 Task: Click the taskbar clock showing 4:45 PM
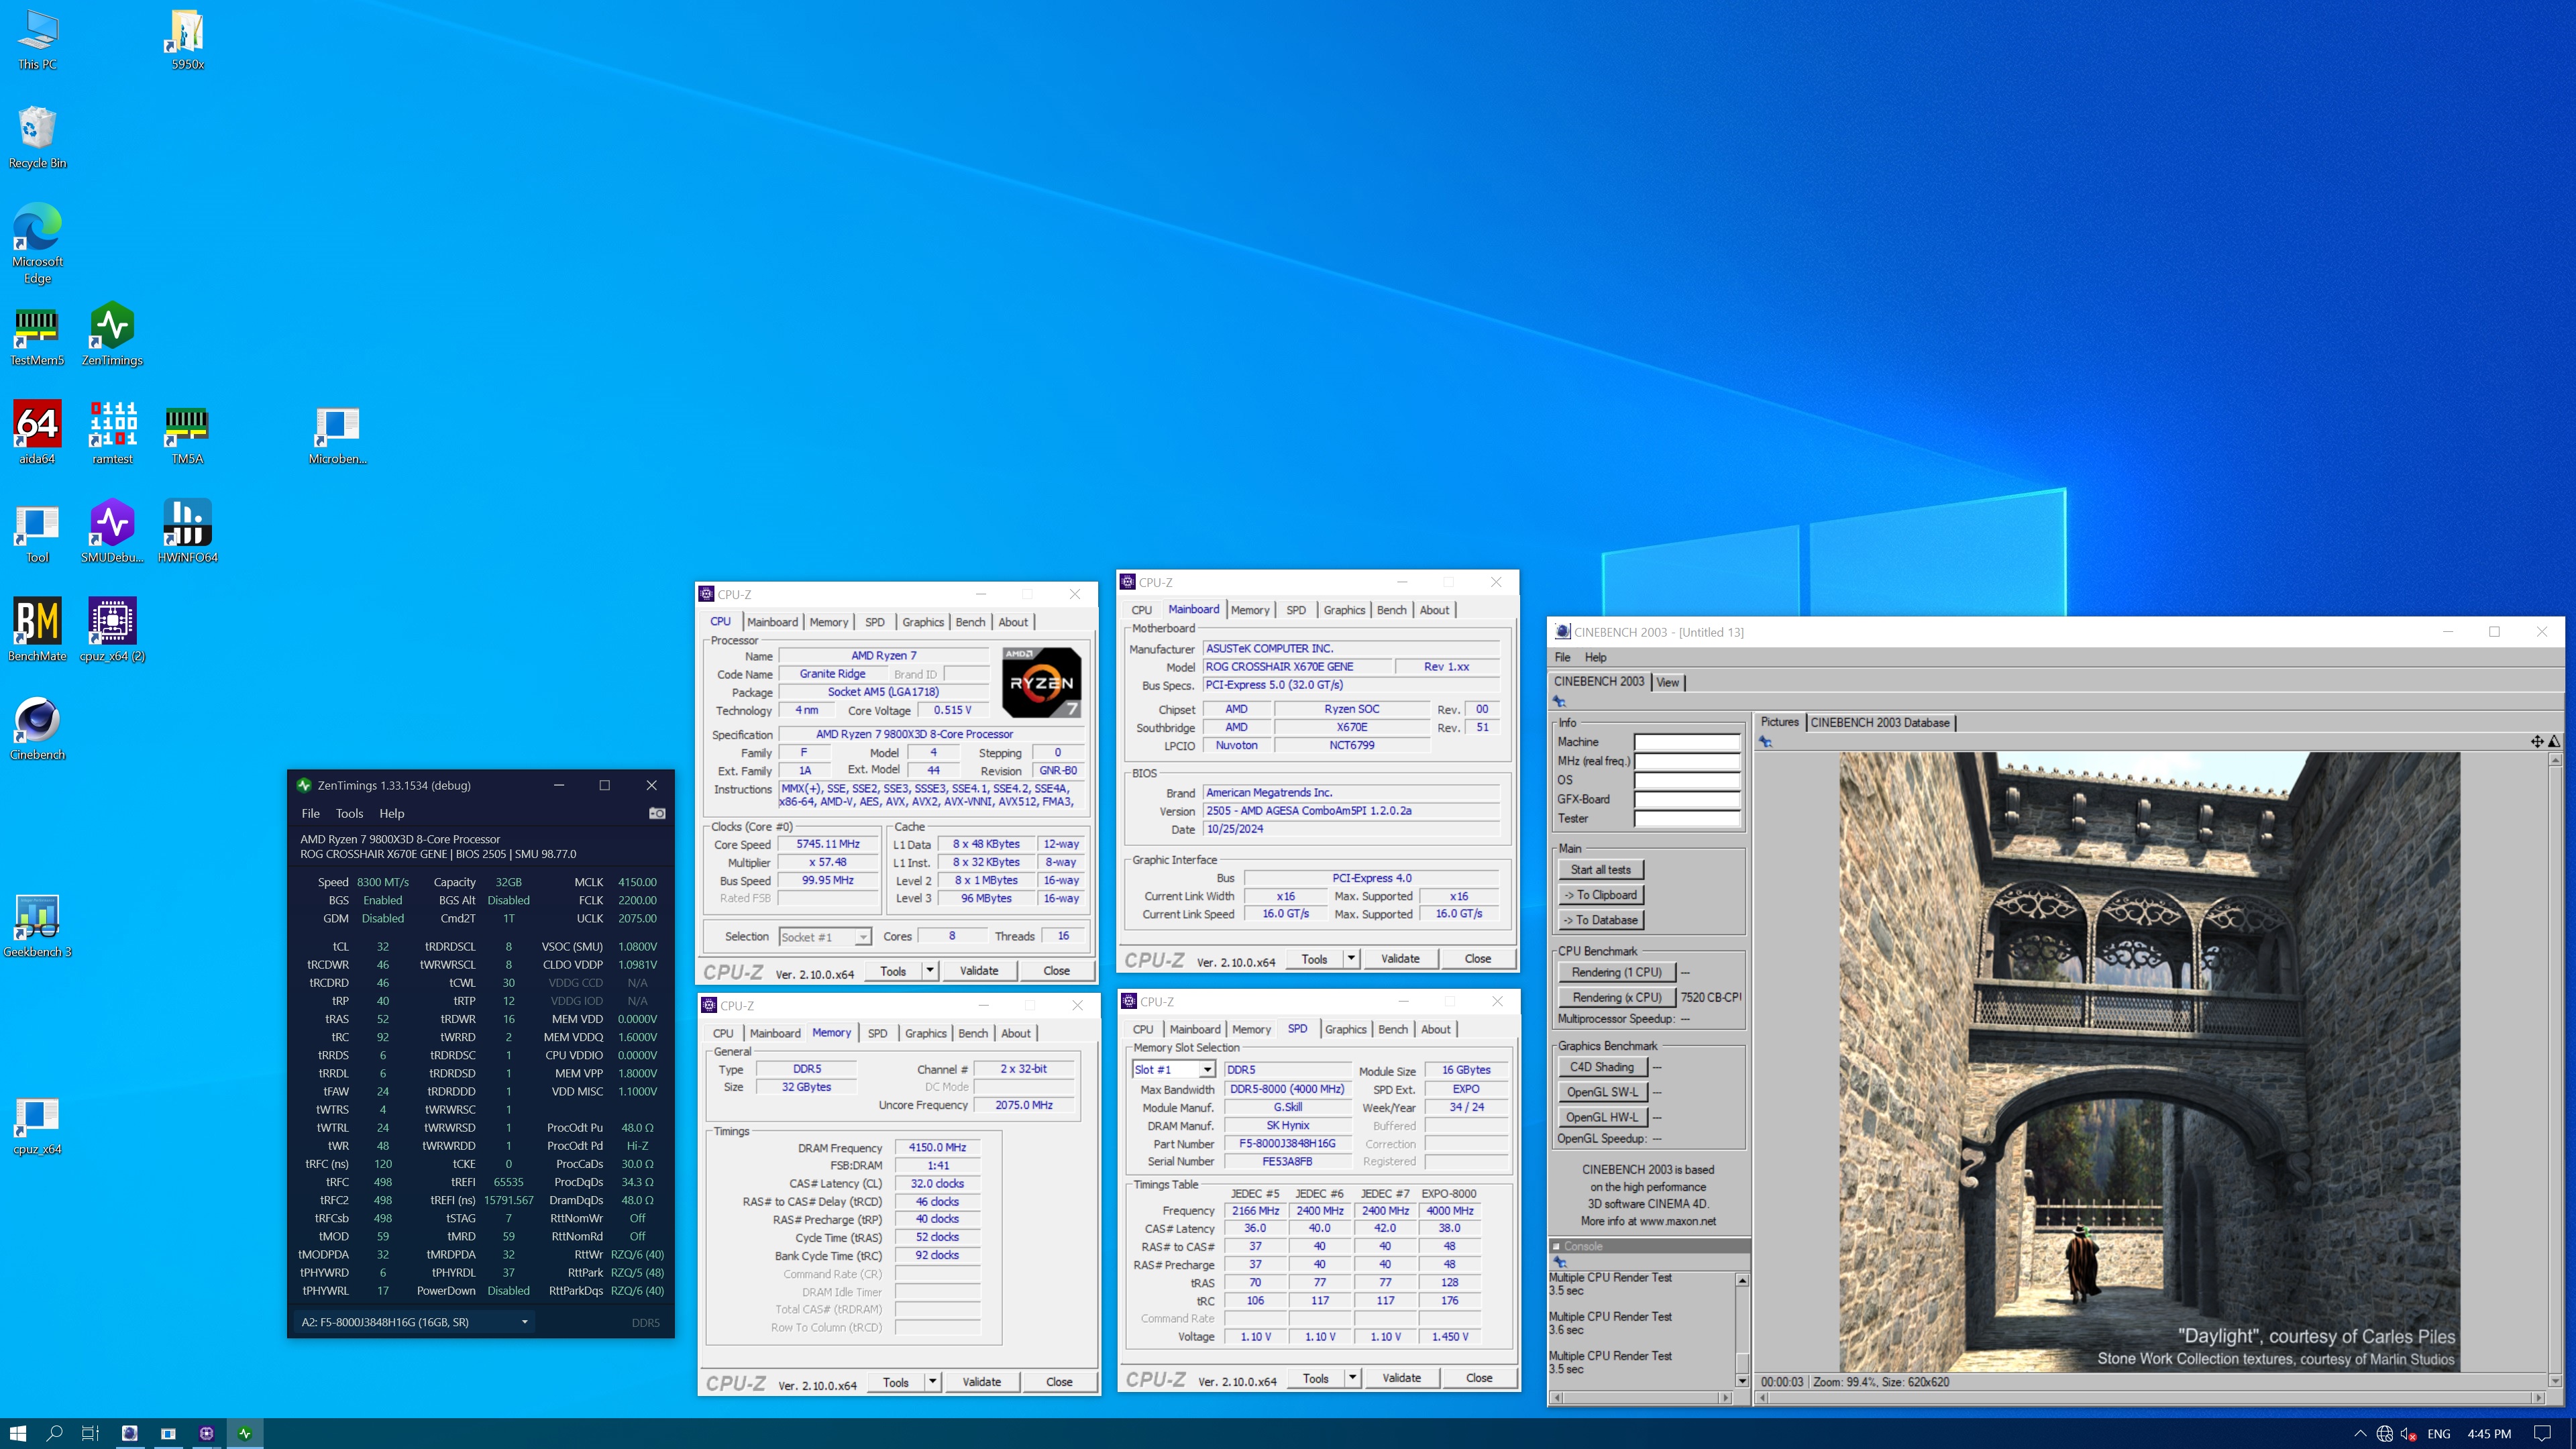coord(2489,1434)
